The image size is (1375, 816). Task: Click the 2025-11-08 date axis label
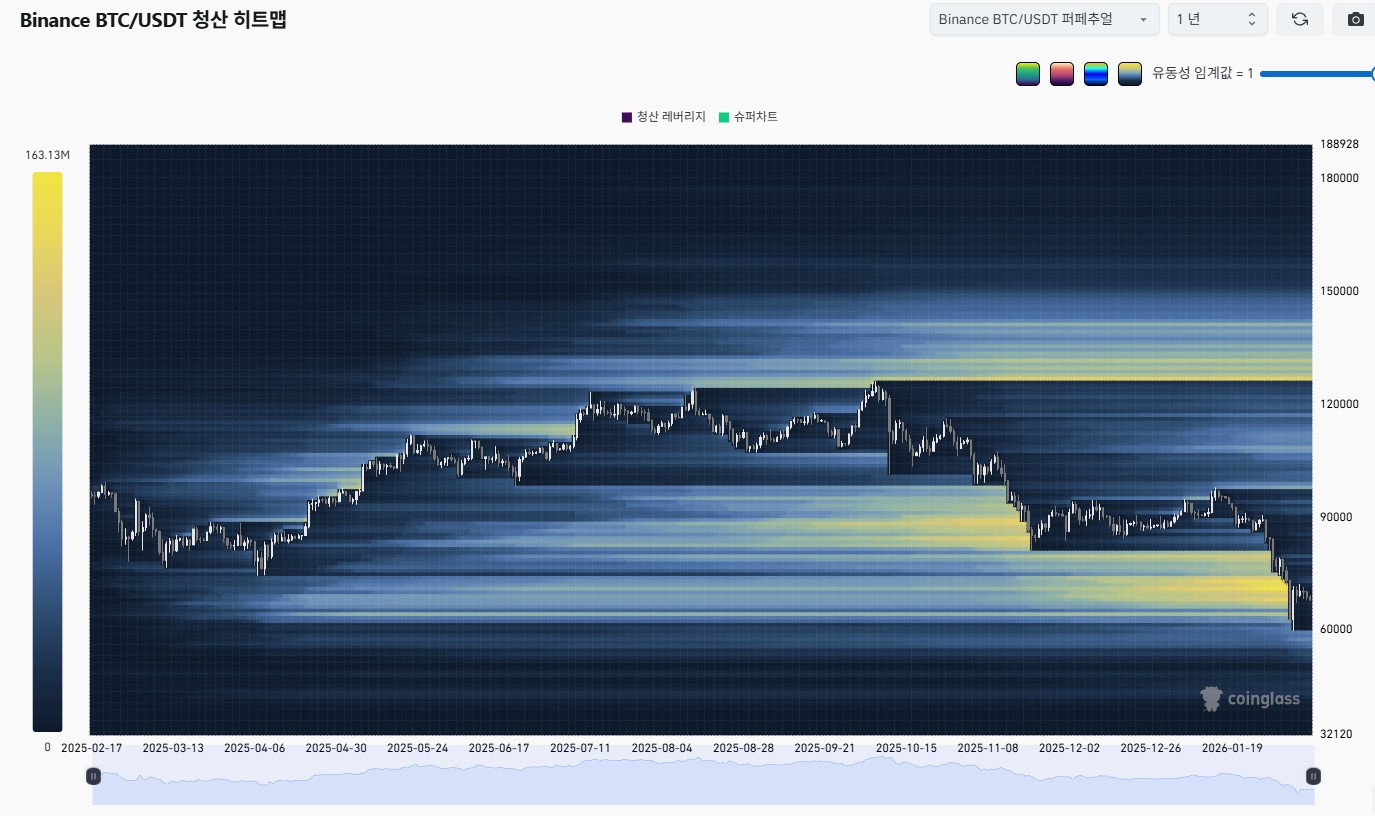pyautogui.click(x=988, y=747)
